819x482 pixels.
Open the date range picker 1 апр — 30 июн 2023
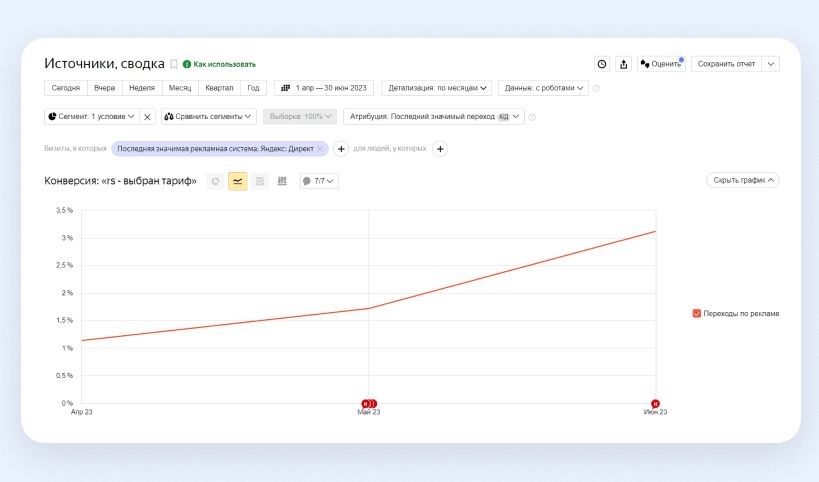pos(324,88)
